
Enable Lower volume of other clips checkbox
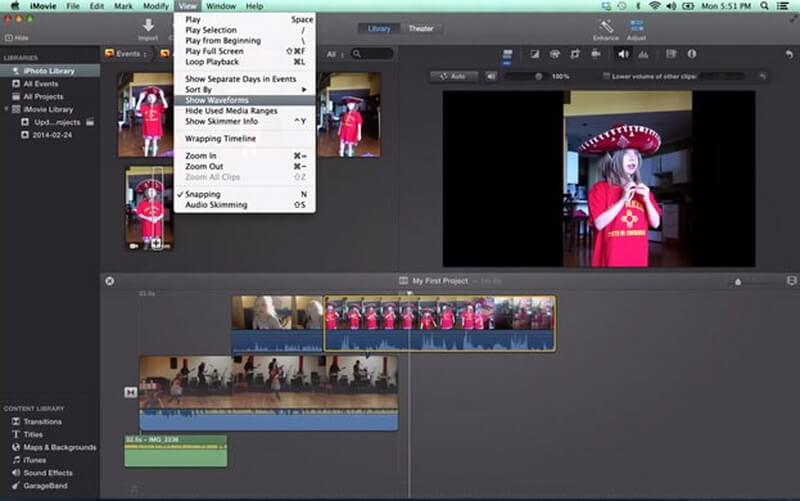point(606,76)
